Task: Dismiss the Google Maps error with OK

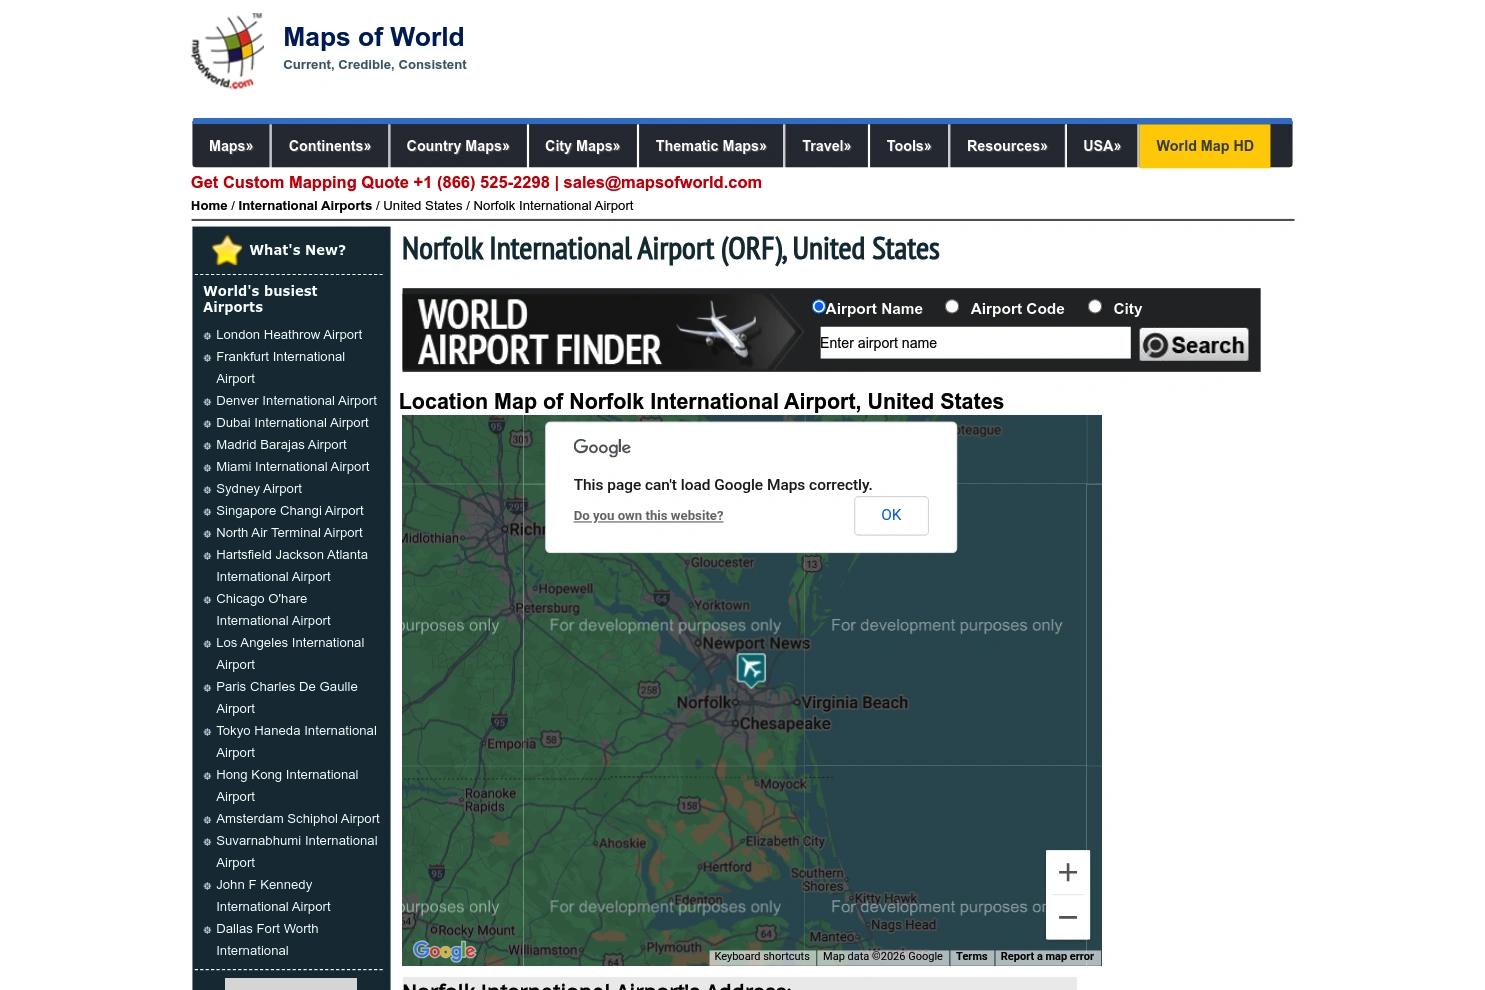Action: 891,515
